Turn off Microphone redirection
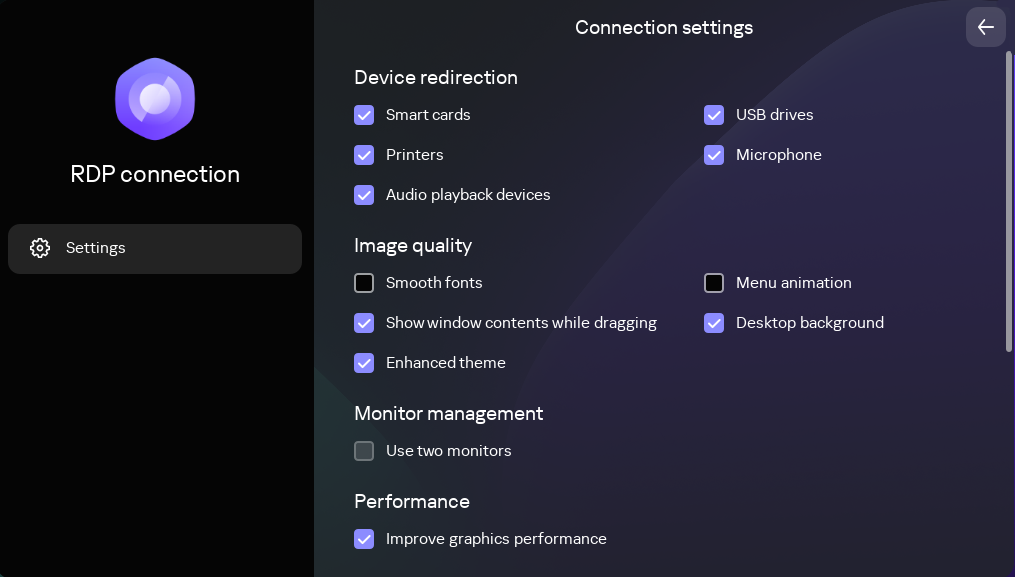Viewport: 1015px width, 577px height. coord(714,155)
